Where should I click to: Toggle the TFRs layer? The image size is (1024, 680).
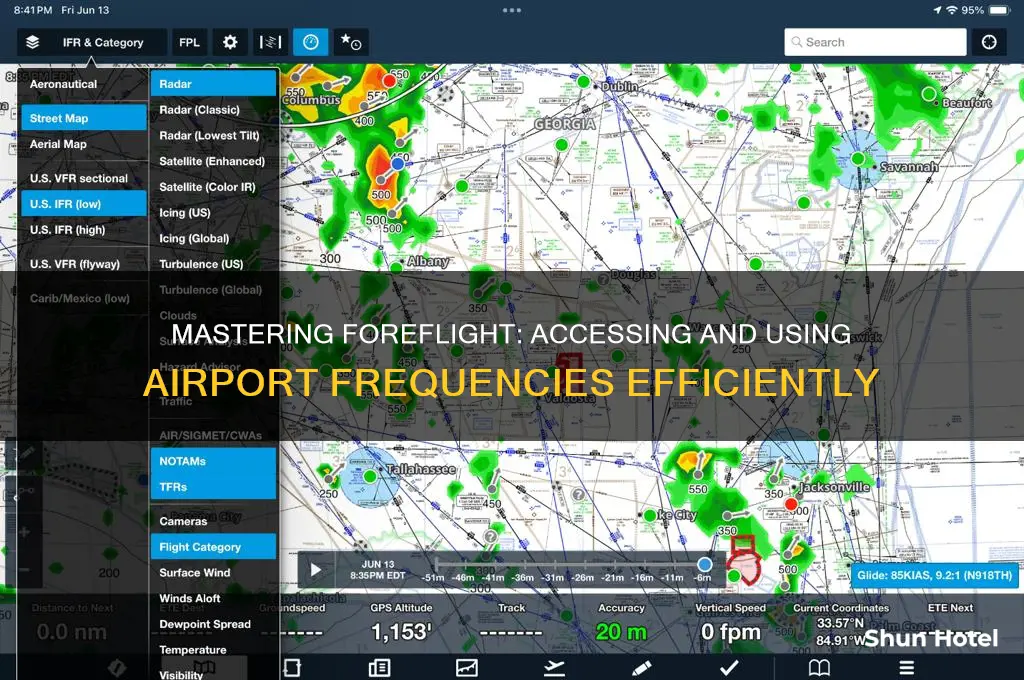213,487
